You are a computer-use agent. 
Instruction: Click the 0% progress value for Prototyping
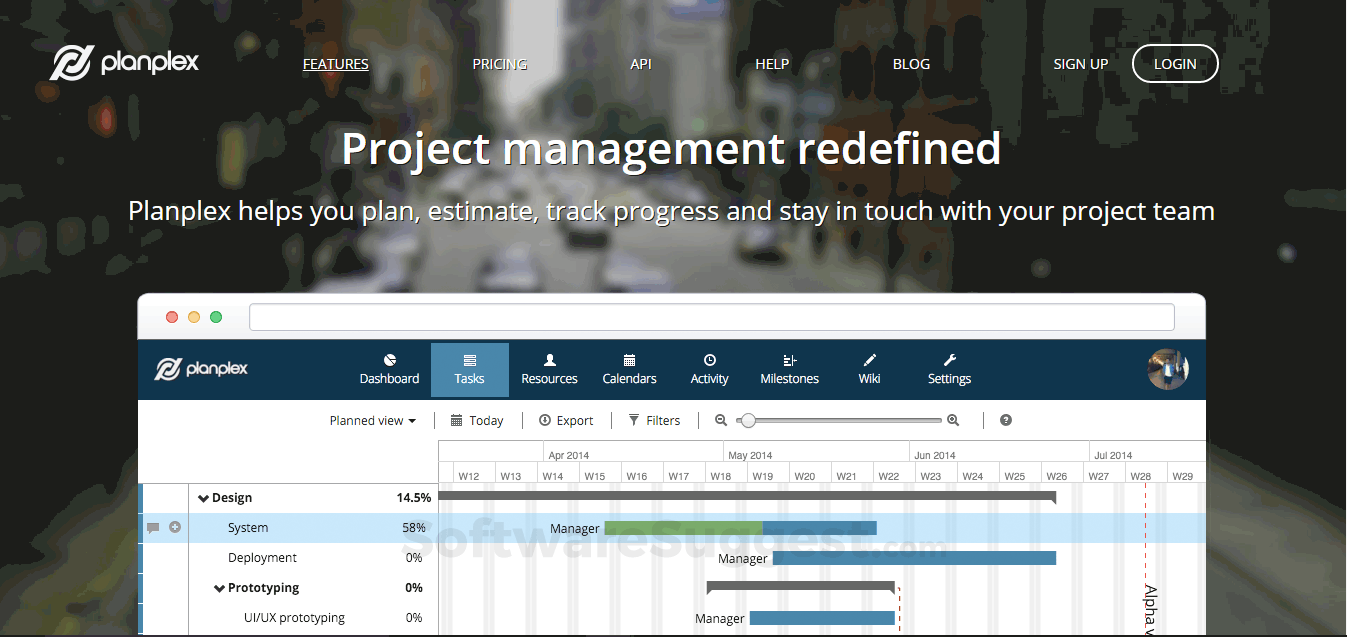tap(414, 588)
